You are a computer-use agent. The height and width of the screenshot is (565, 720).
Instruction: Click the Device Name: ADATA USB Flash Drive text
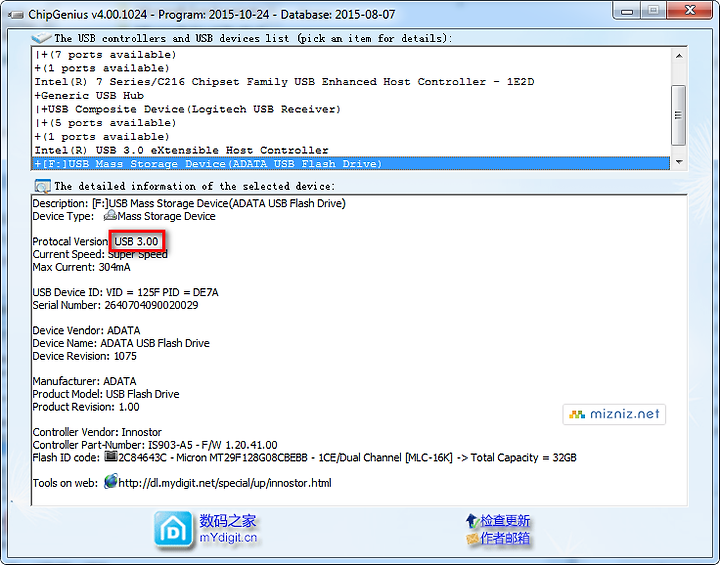(x=121, y=343)
